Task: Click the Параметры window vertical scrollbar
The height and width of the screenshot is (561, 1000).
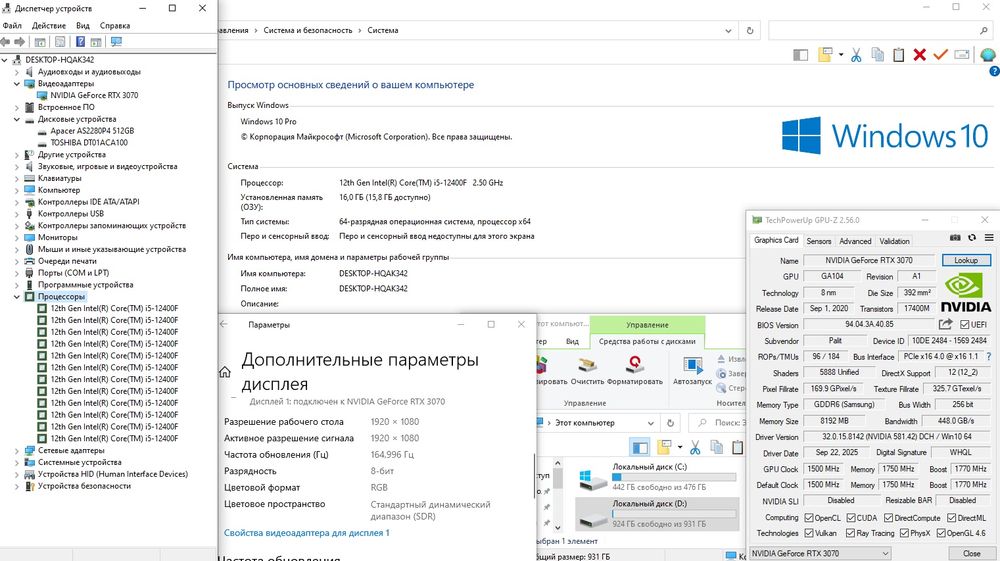Action: tap(534, 475)
